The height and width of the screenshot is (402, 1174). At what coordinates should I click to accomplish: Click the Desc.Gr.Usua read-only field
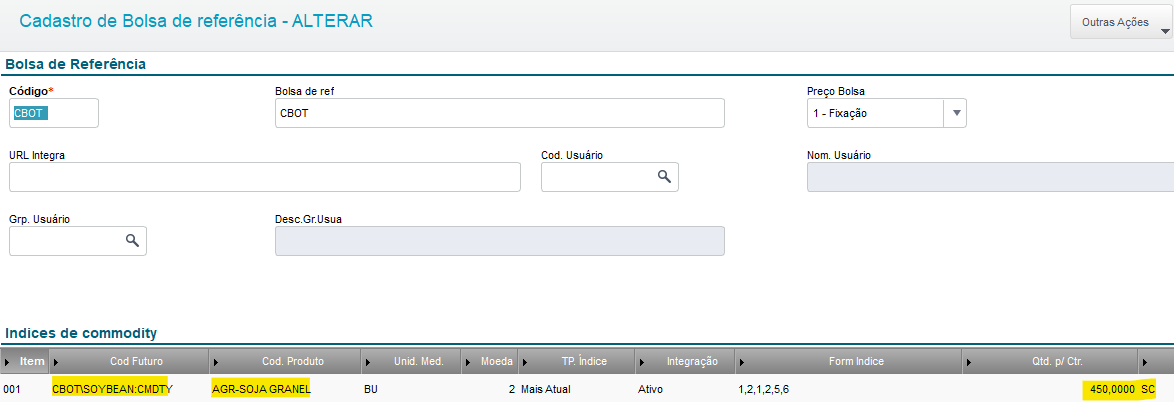[x=499, y=240]
